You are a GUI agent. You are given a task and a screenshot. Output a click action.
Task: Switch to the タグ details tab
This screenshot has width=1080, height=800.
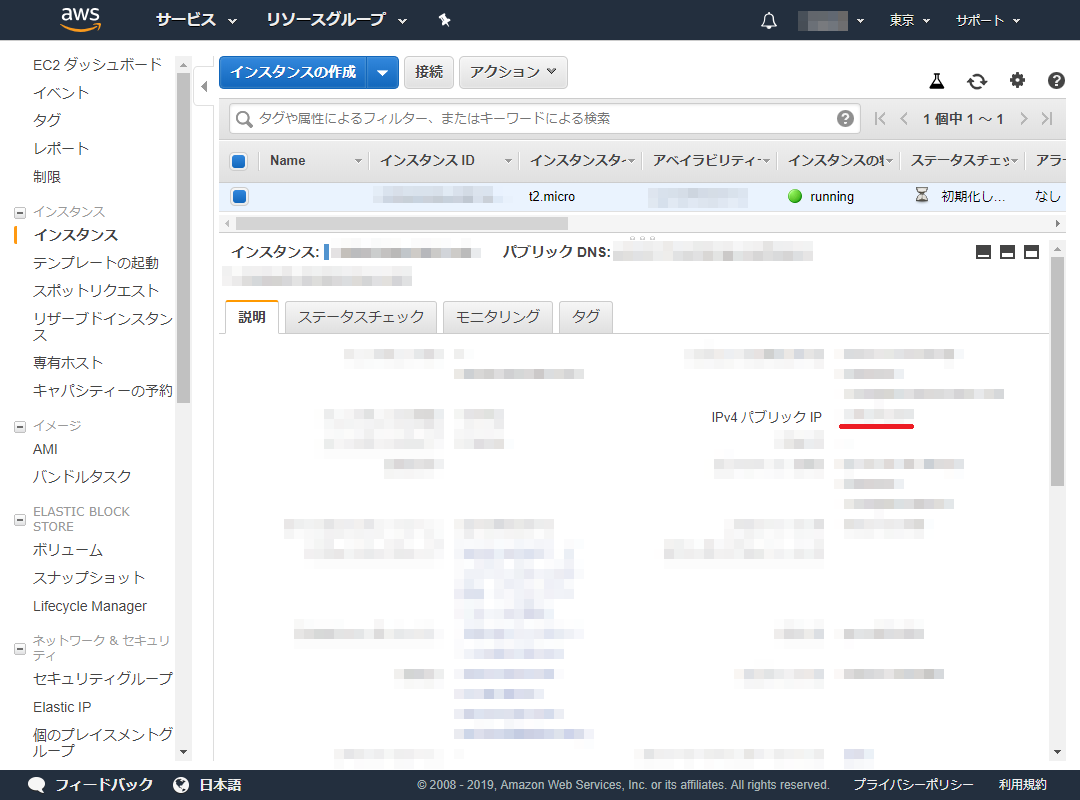click(585, 317)
